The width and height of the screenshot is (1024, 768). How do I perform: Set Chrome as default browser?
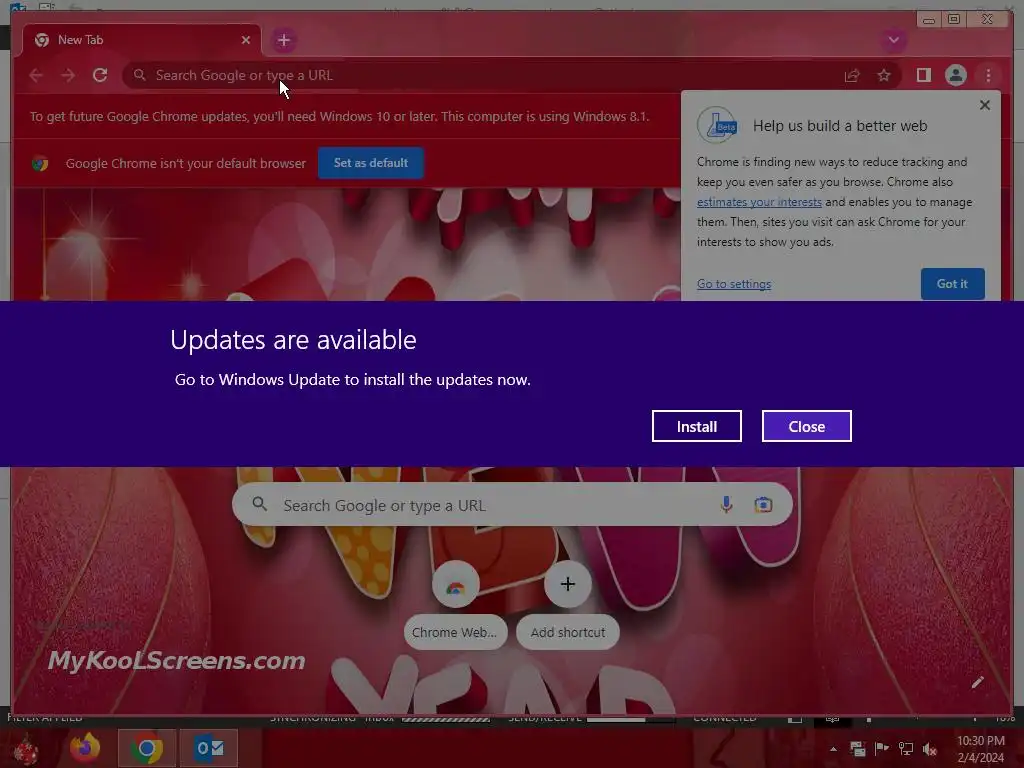tap(370, 163)
